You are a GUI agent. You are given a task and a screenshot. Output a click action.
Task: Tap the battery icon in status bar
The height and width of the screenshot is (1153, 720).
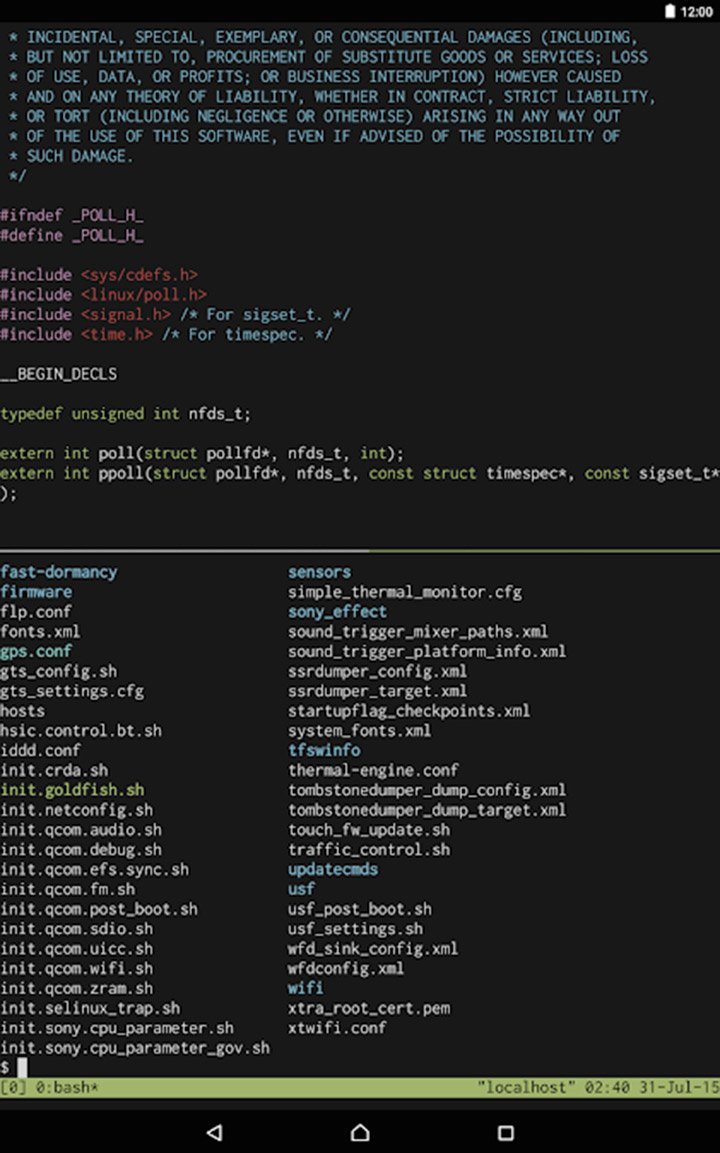click(670, 9)
